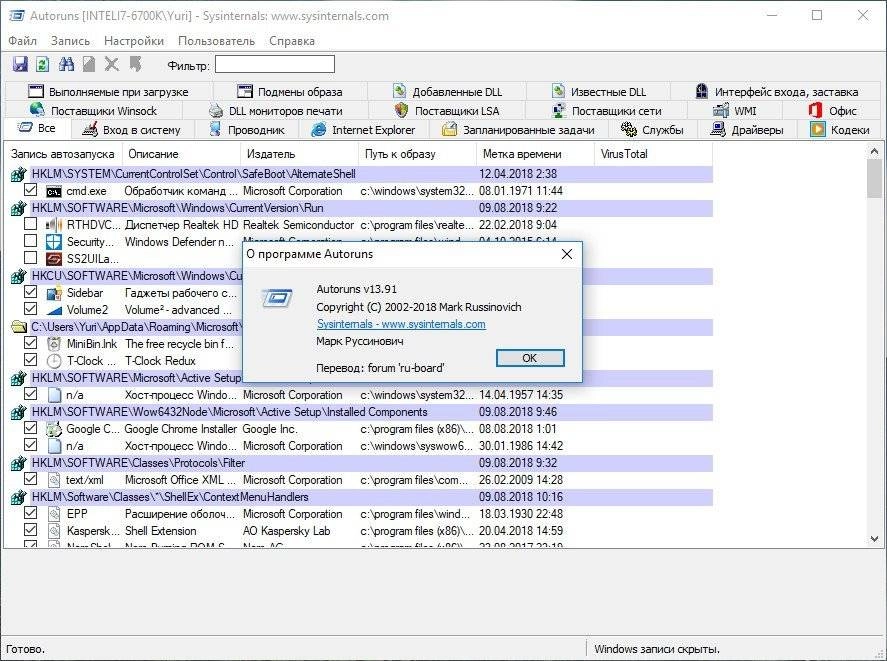Switch to the Известные DLL tab

point(598,92)
